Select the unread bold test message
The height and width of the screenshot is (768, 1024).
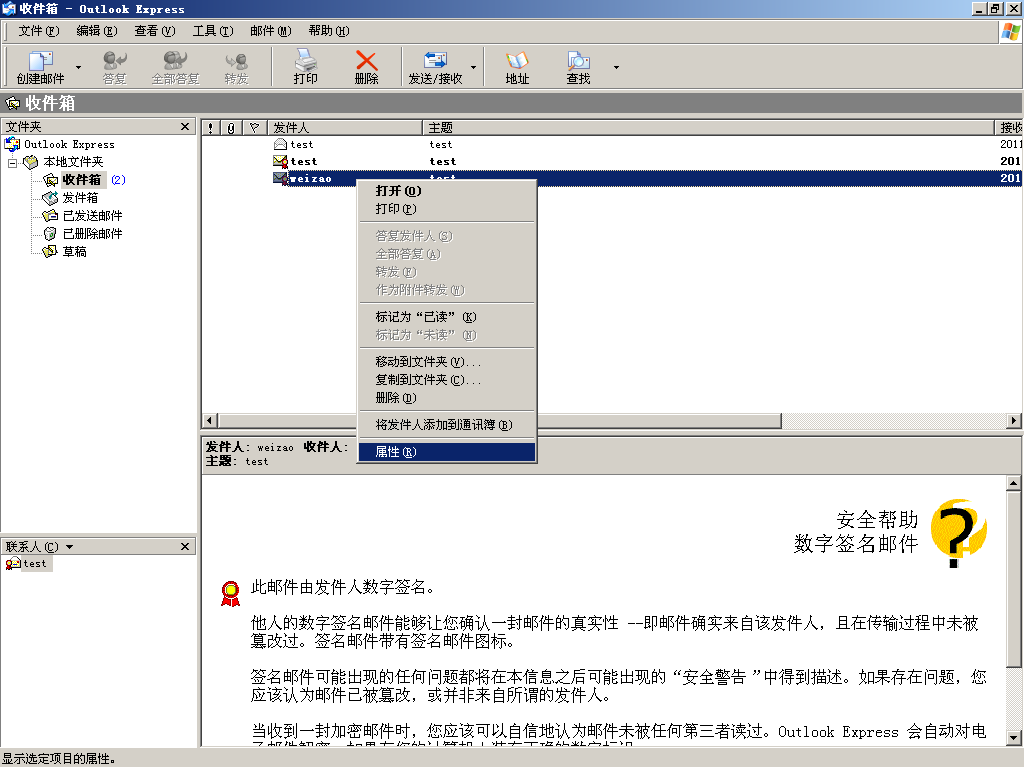tap(612, 161)
